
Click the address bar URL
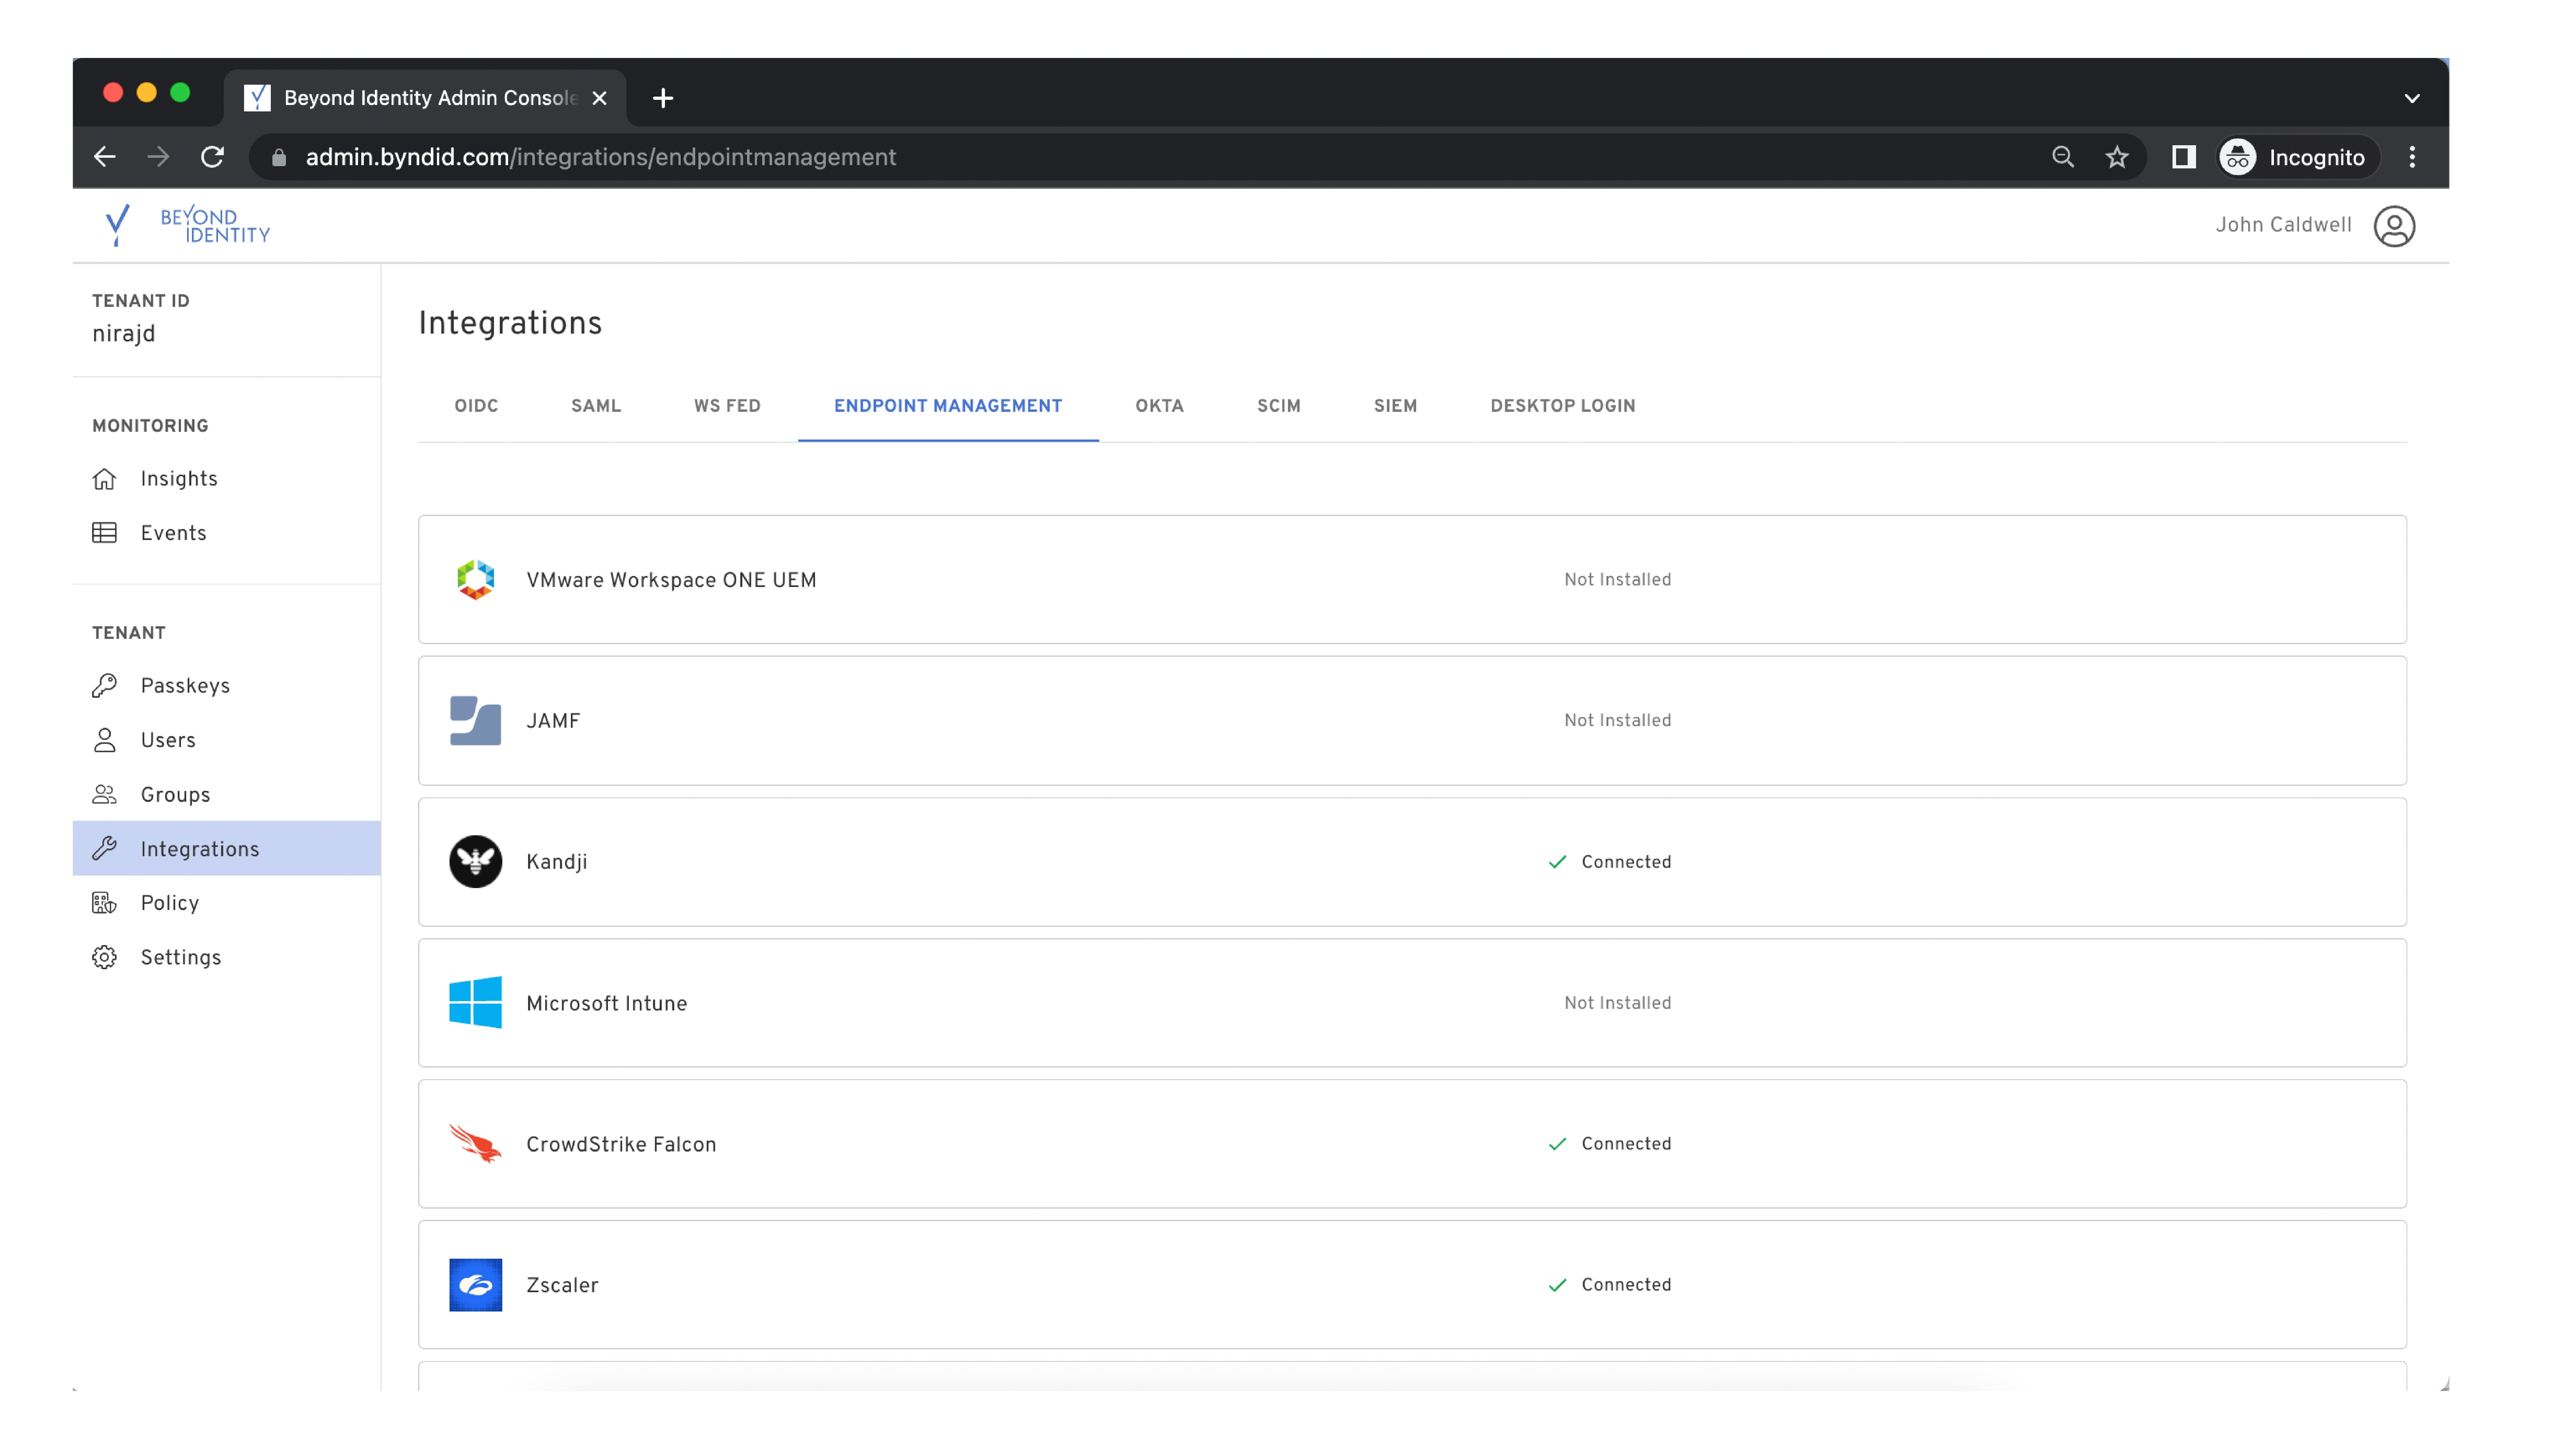pyautogui.click(x=600, y=157)
